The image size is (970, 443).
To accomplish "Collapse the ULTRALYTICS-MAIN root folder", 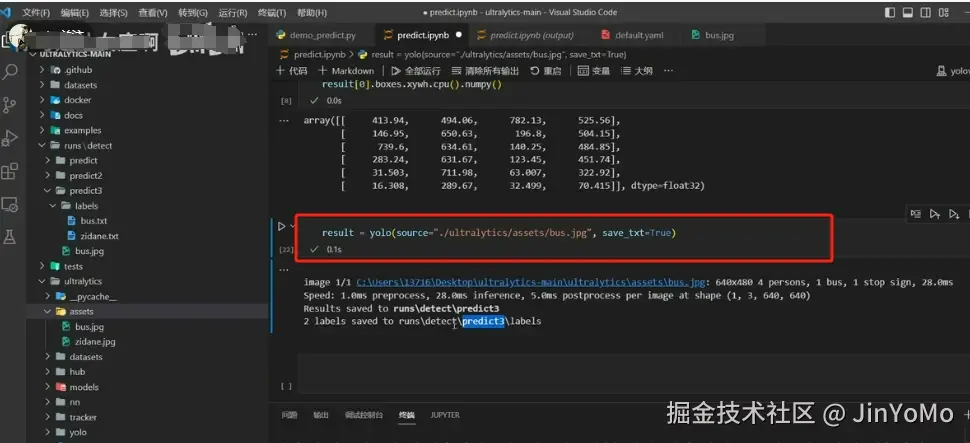I will tap(74, 54).
